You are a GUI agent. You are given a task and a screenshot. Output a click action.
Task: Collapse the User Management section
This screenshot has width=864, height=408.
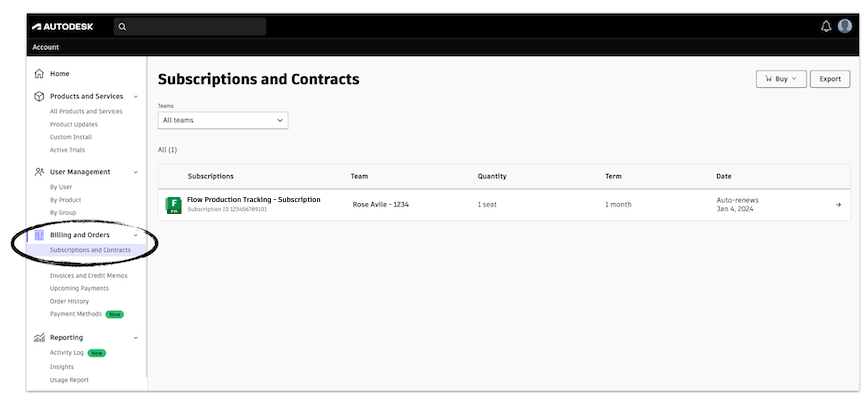click(136, 172)
